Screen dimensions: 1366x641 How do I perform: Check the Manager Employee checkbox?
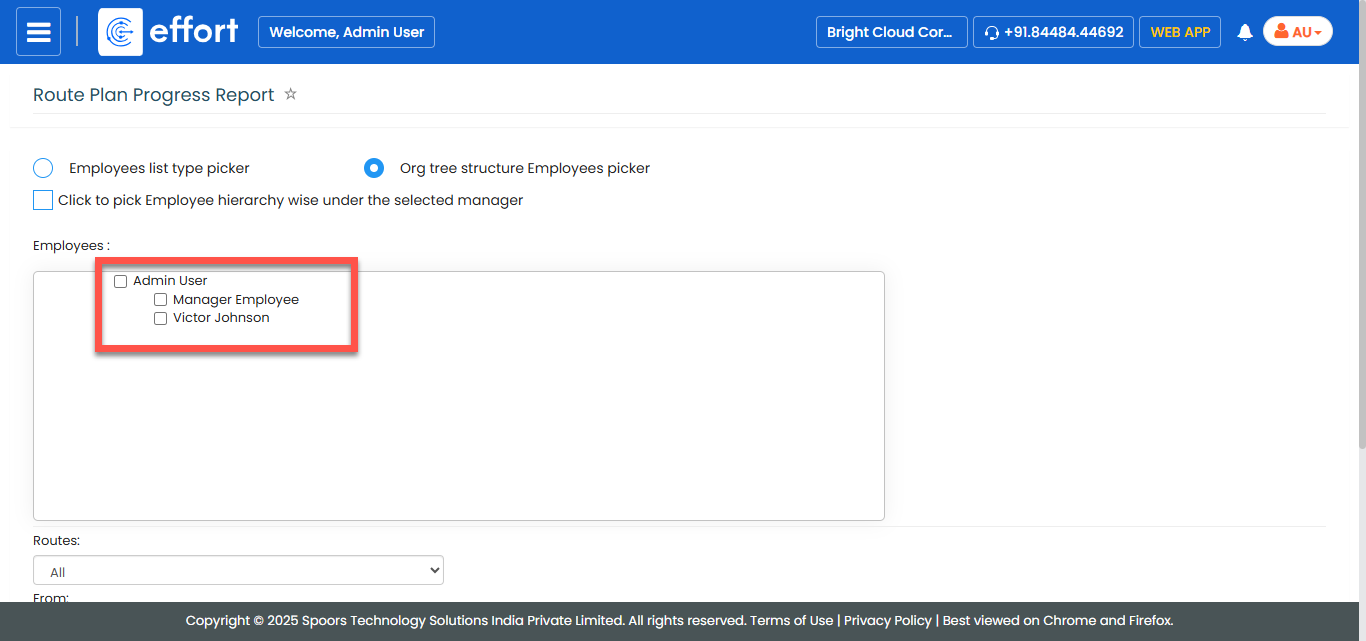pyautogui.click(x=160, y=300)
